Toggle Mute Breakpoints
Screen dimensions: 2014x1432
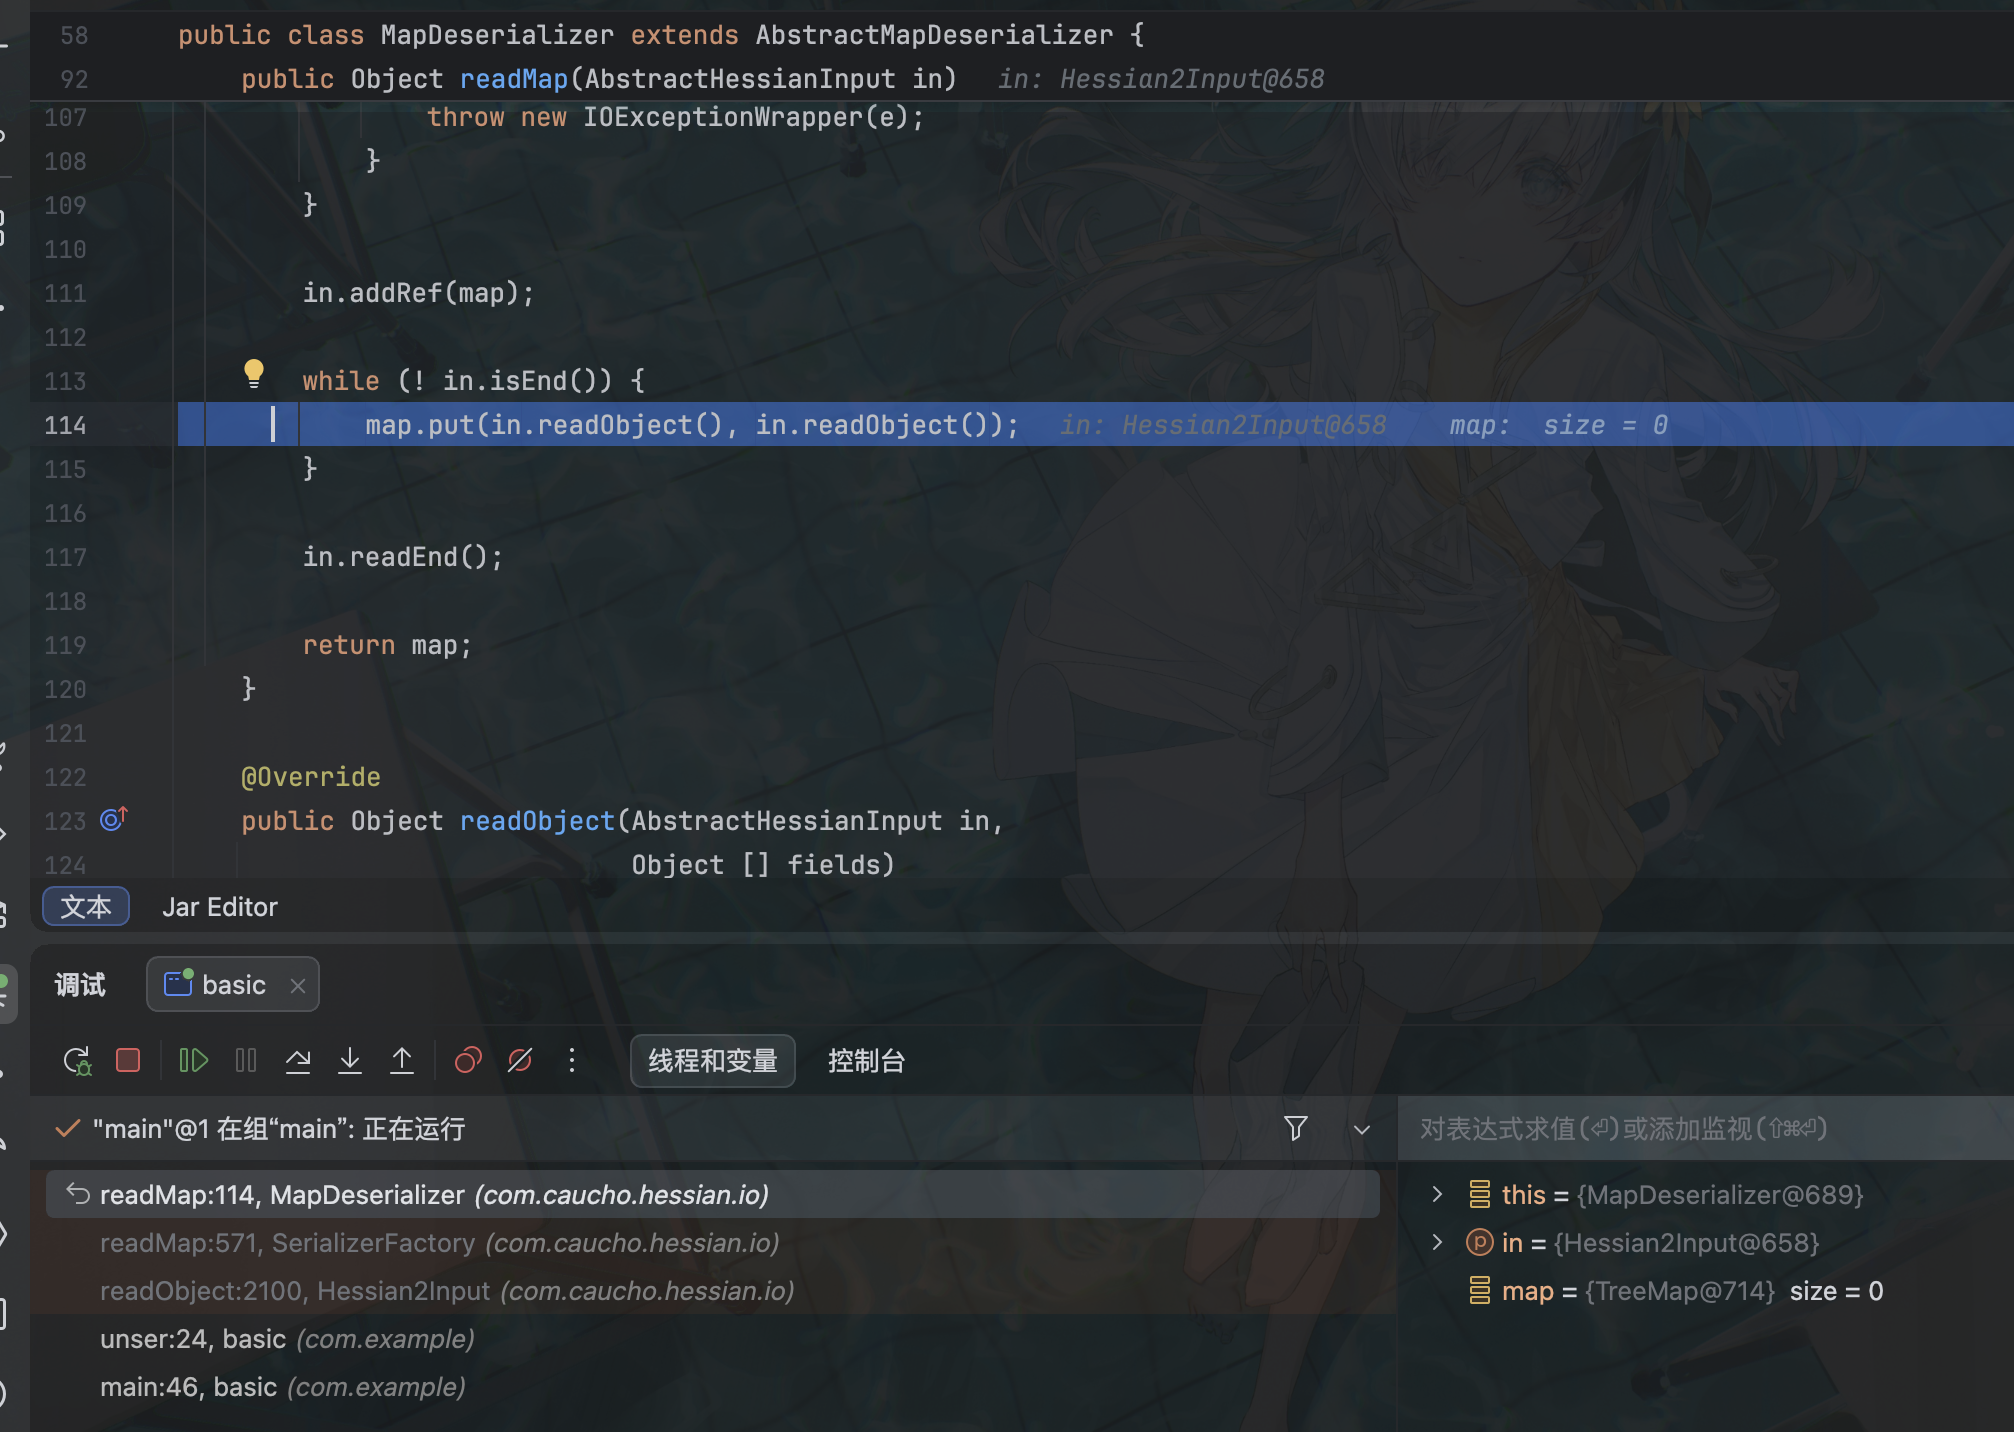tap(520, 1060)
